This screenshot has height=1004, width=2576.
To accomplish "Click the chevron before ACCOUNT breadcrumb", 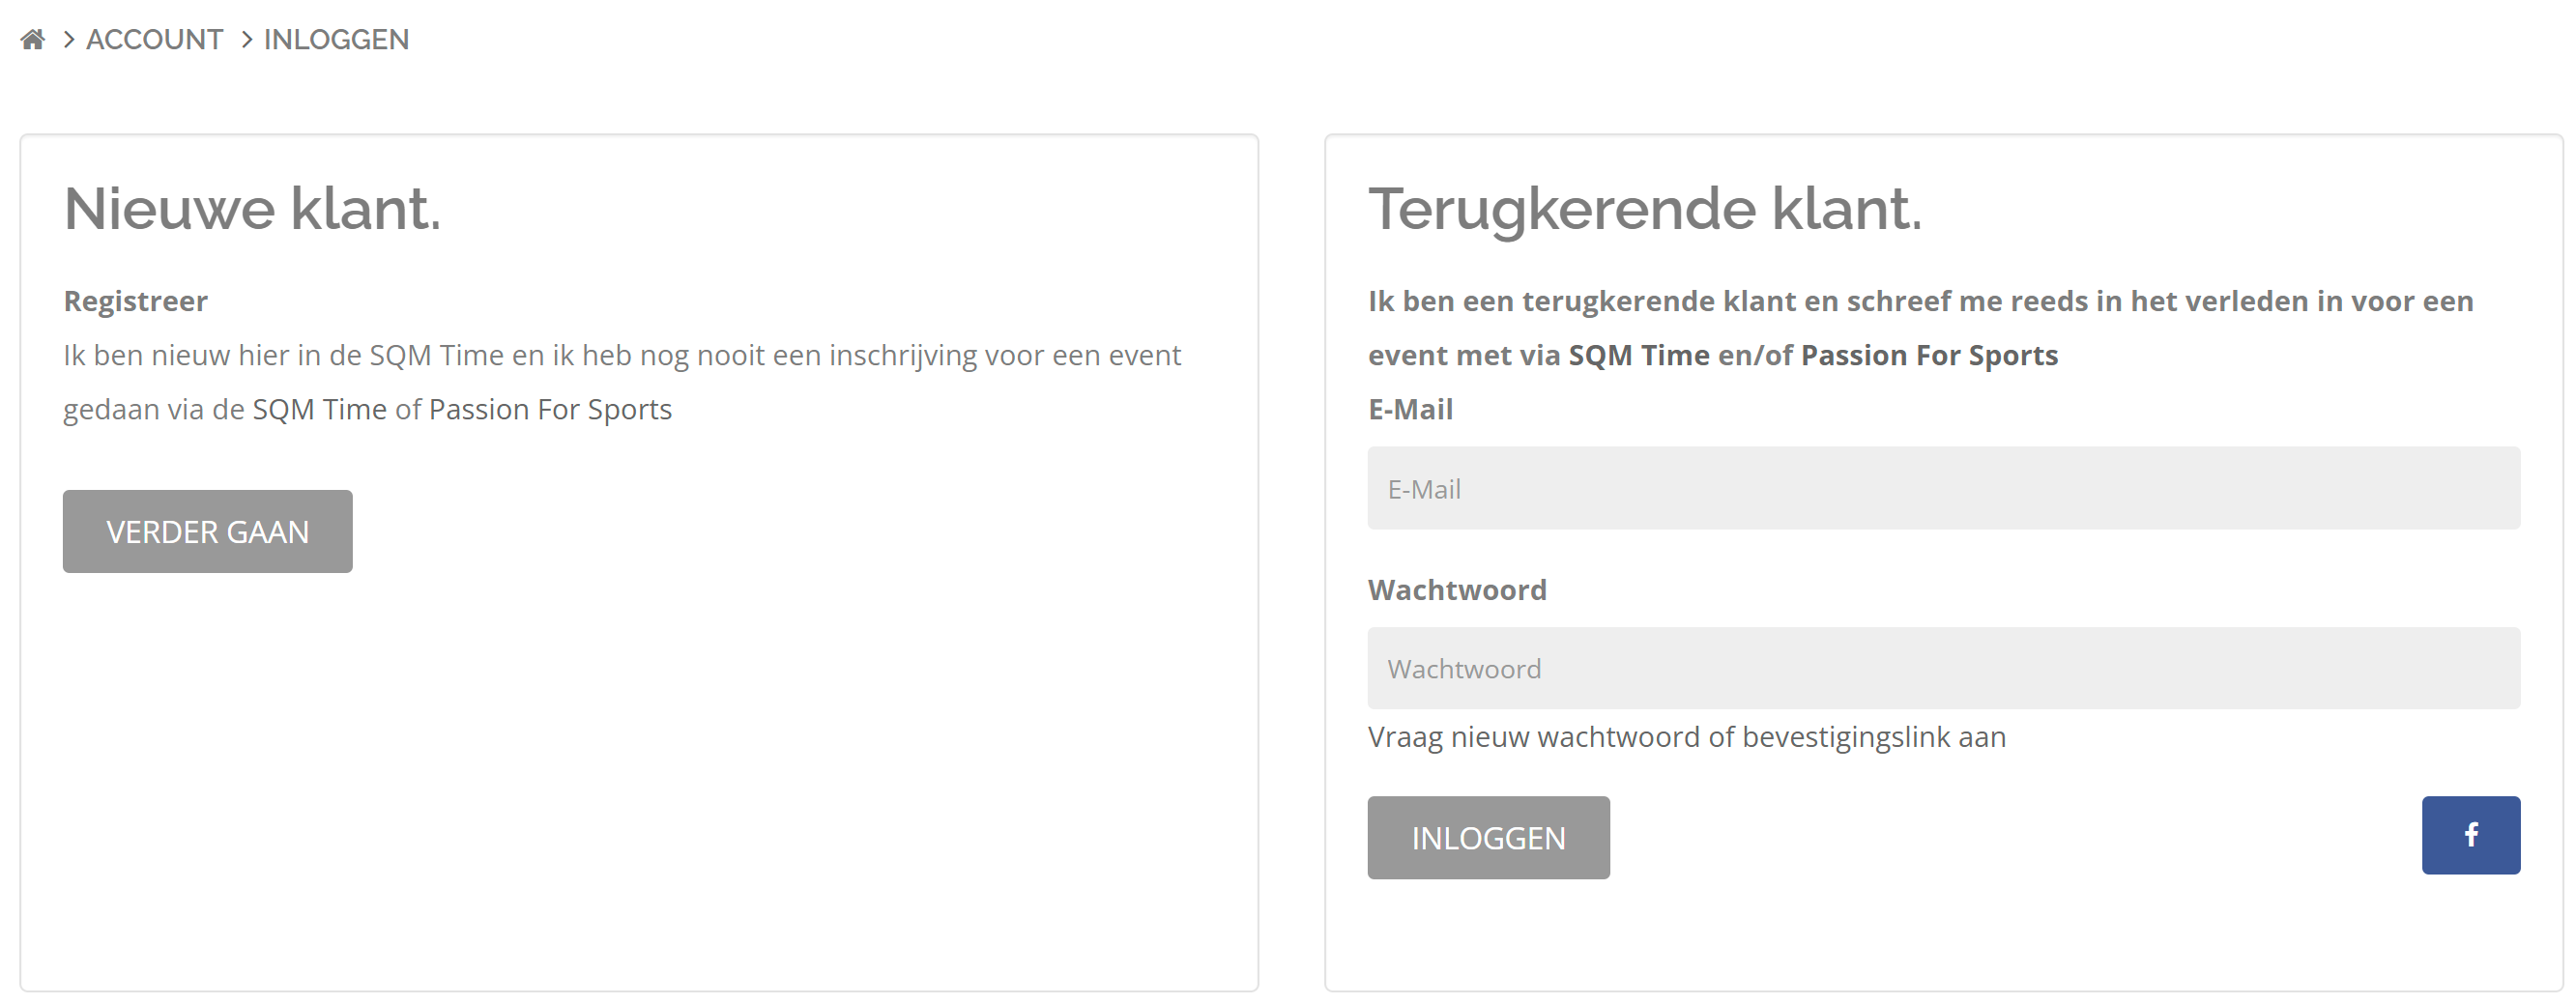I will 69,39.
